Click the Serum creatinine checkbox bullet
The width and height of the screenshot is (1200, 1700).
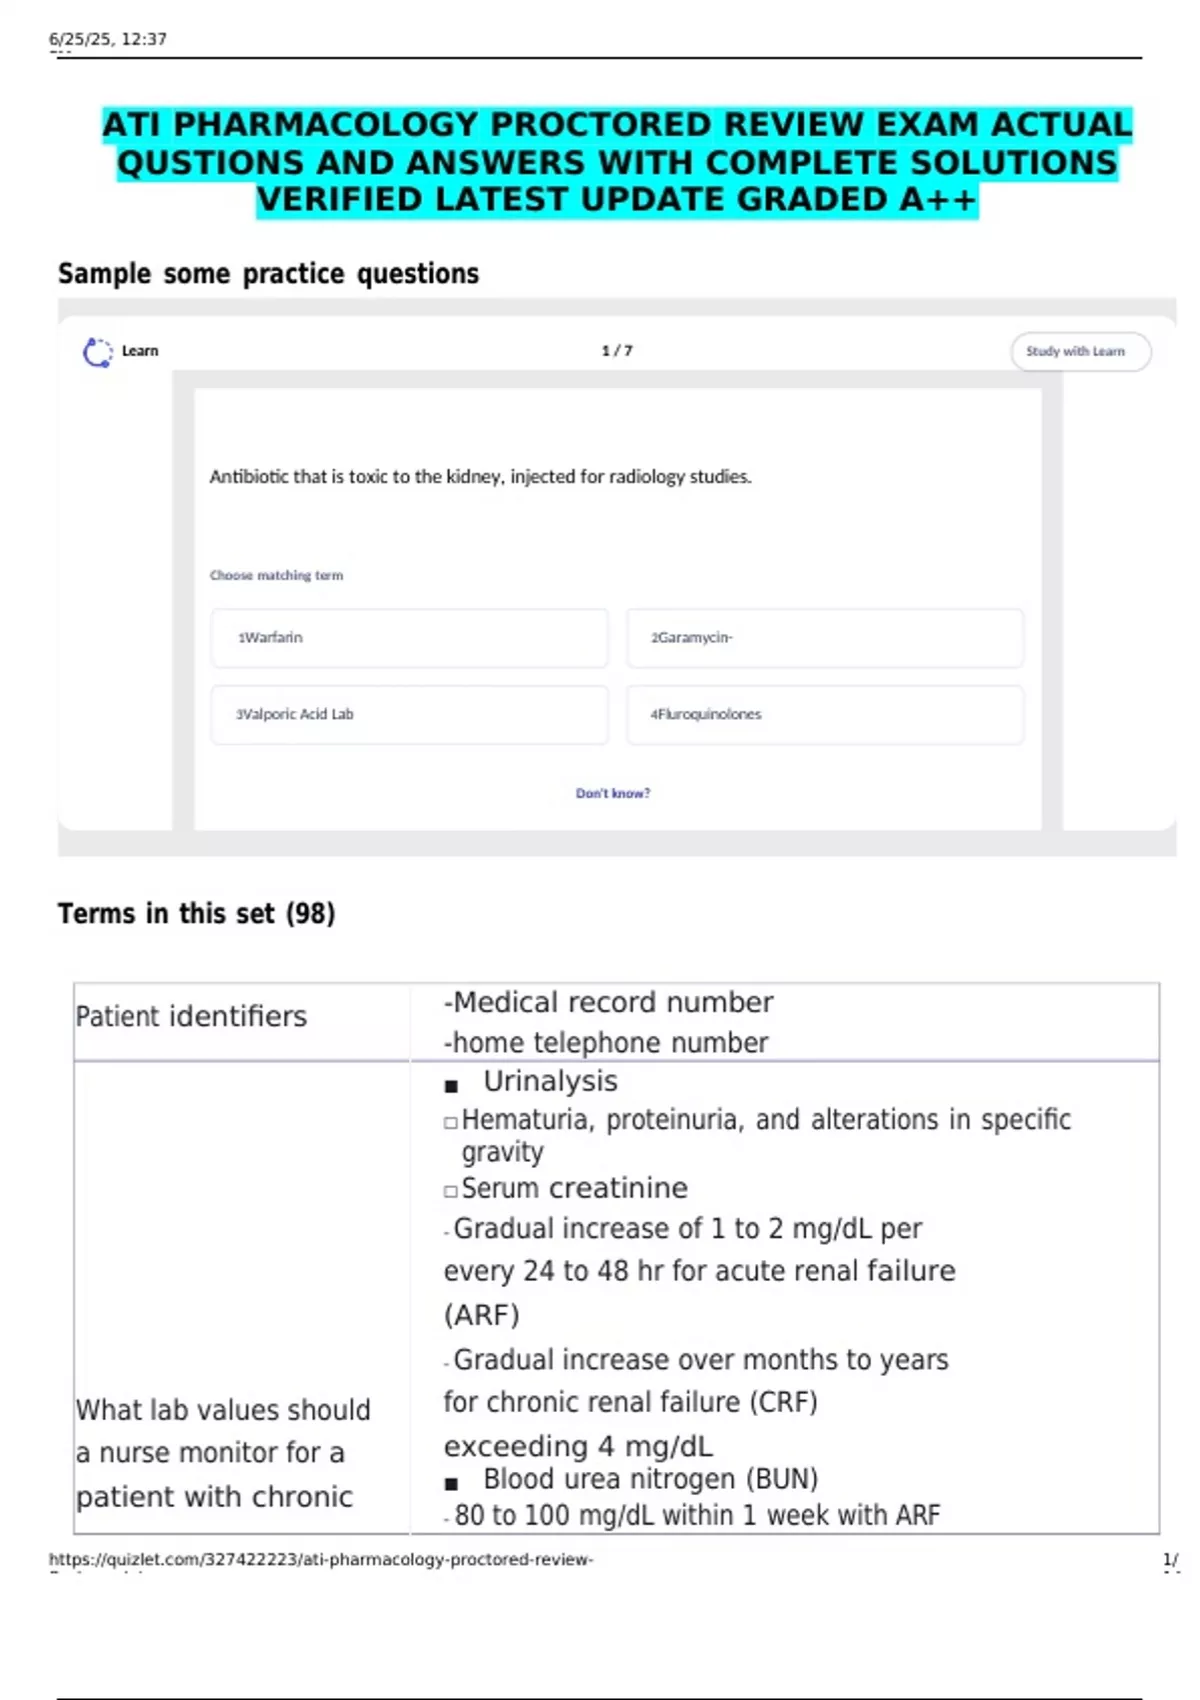tap(566, 1189)
